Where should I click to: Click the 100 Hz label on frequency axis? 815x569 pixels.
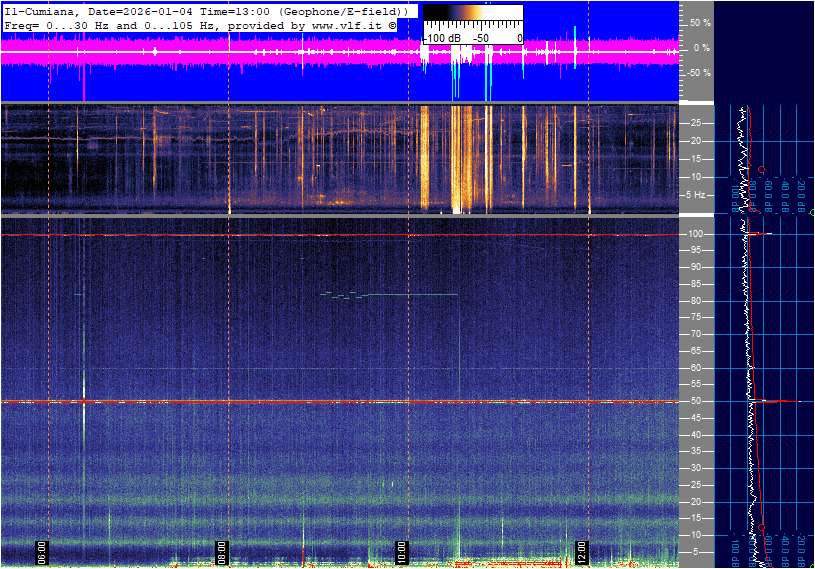pyautogui.click(x=695, y=234)
